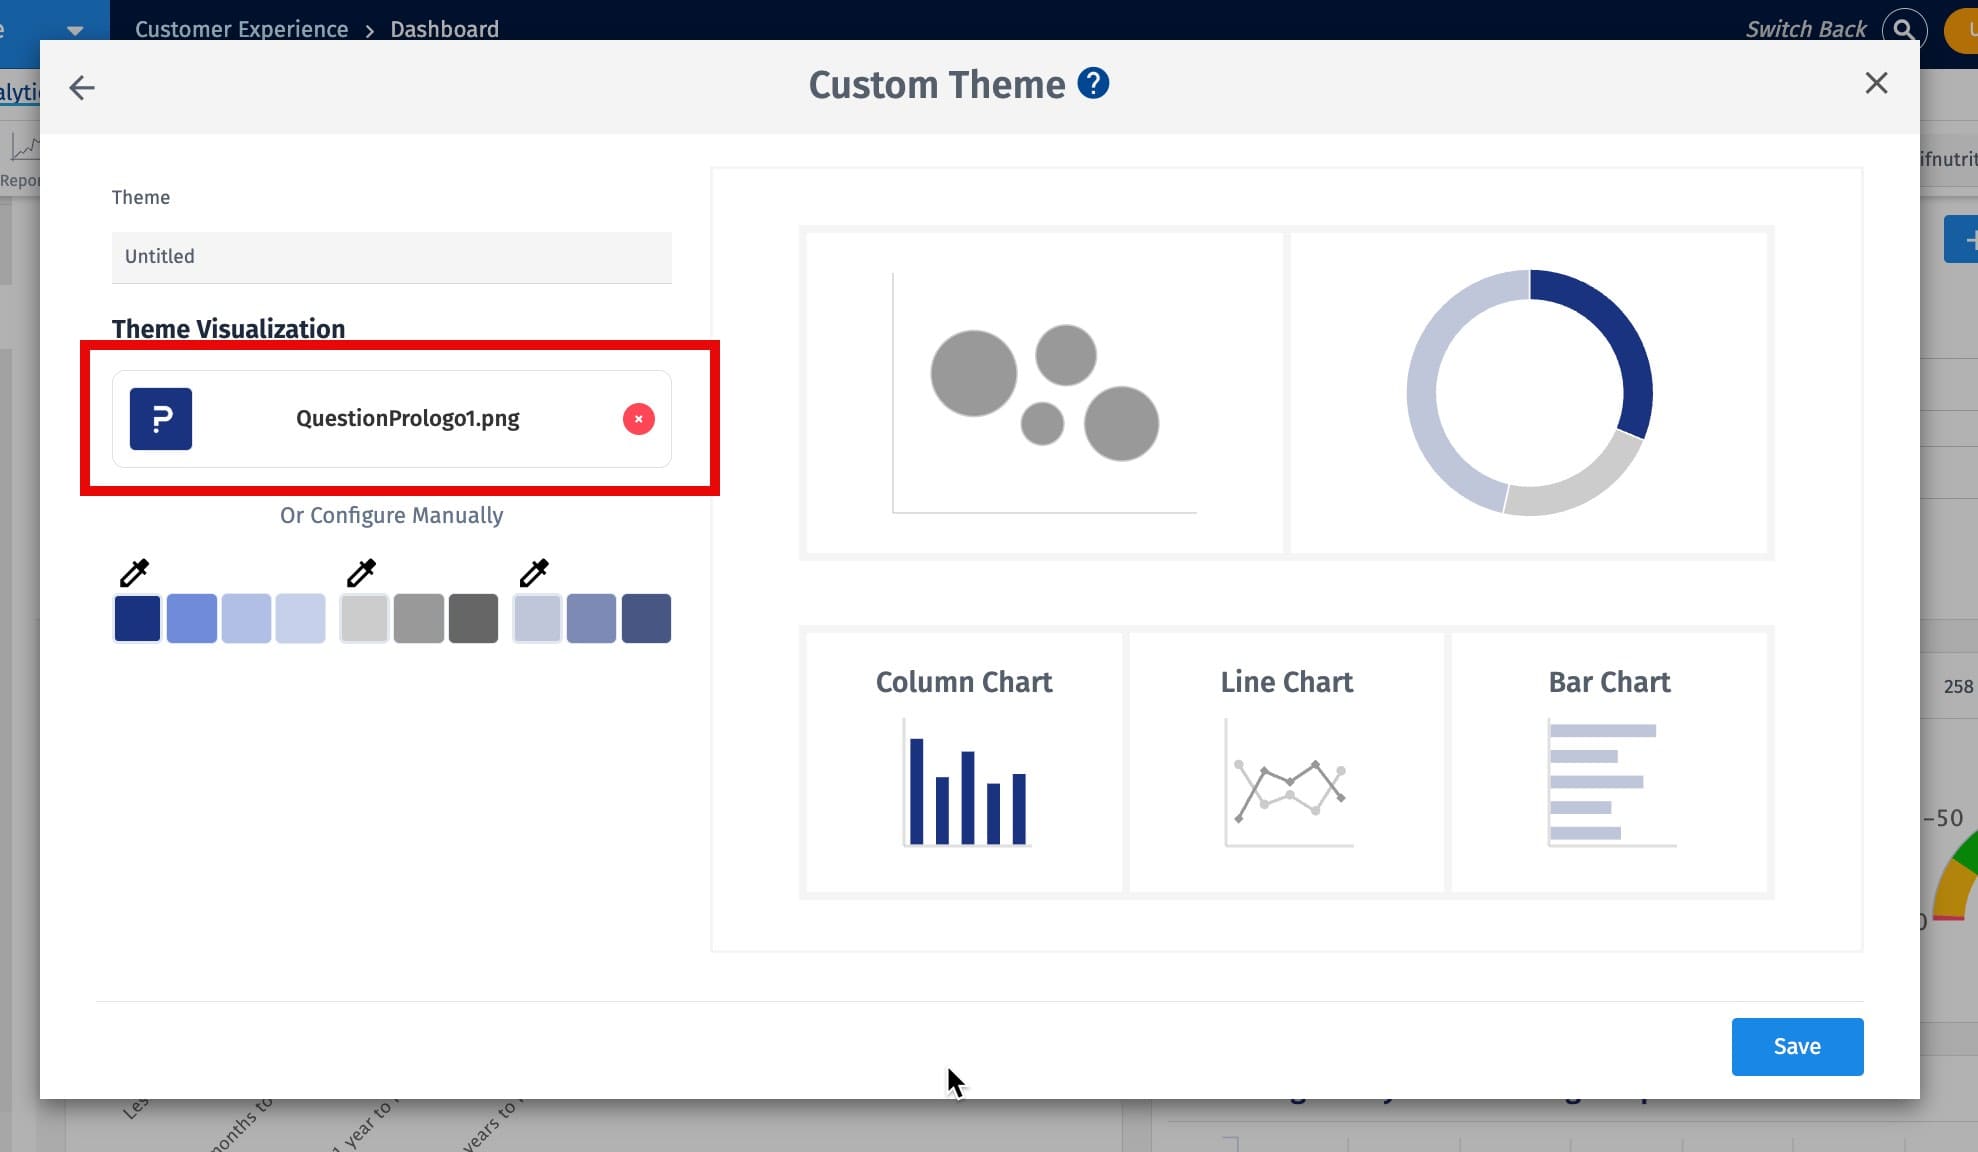Click the Switch Back link
The height and width of the screenshot is (1152, 1978).
point(1805,29)
